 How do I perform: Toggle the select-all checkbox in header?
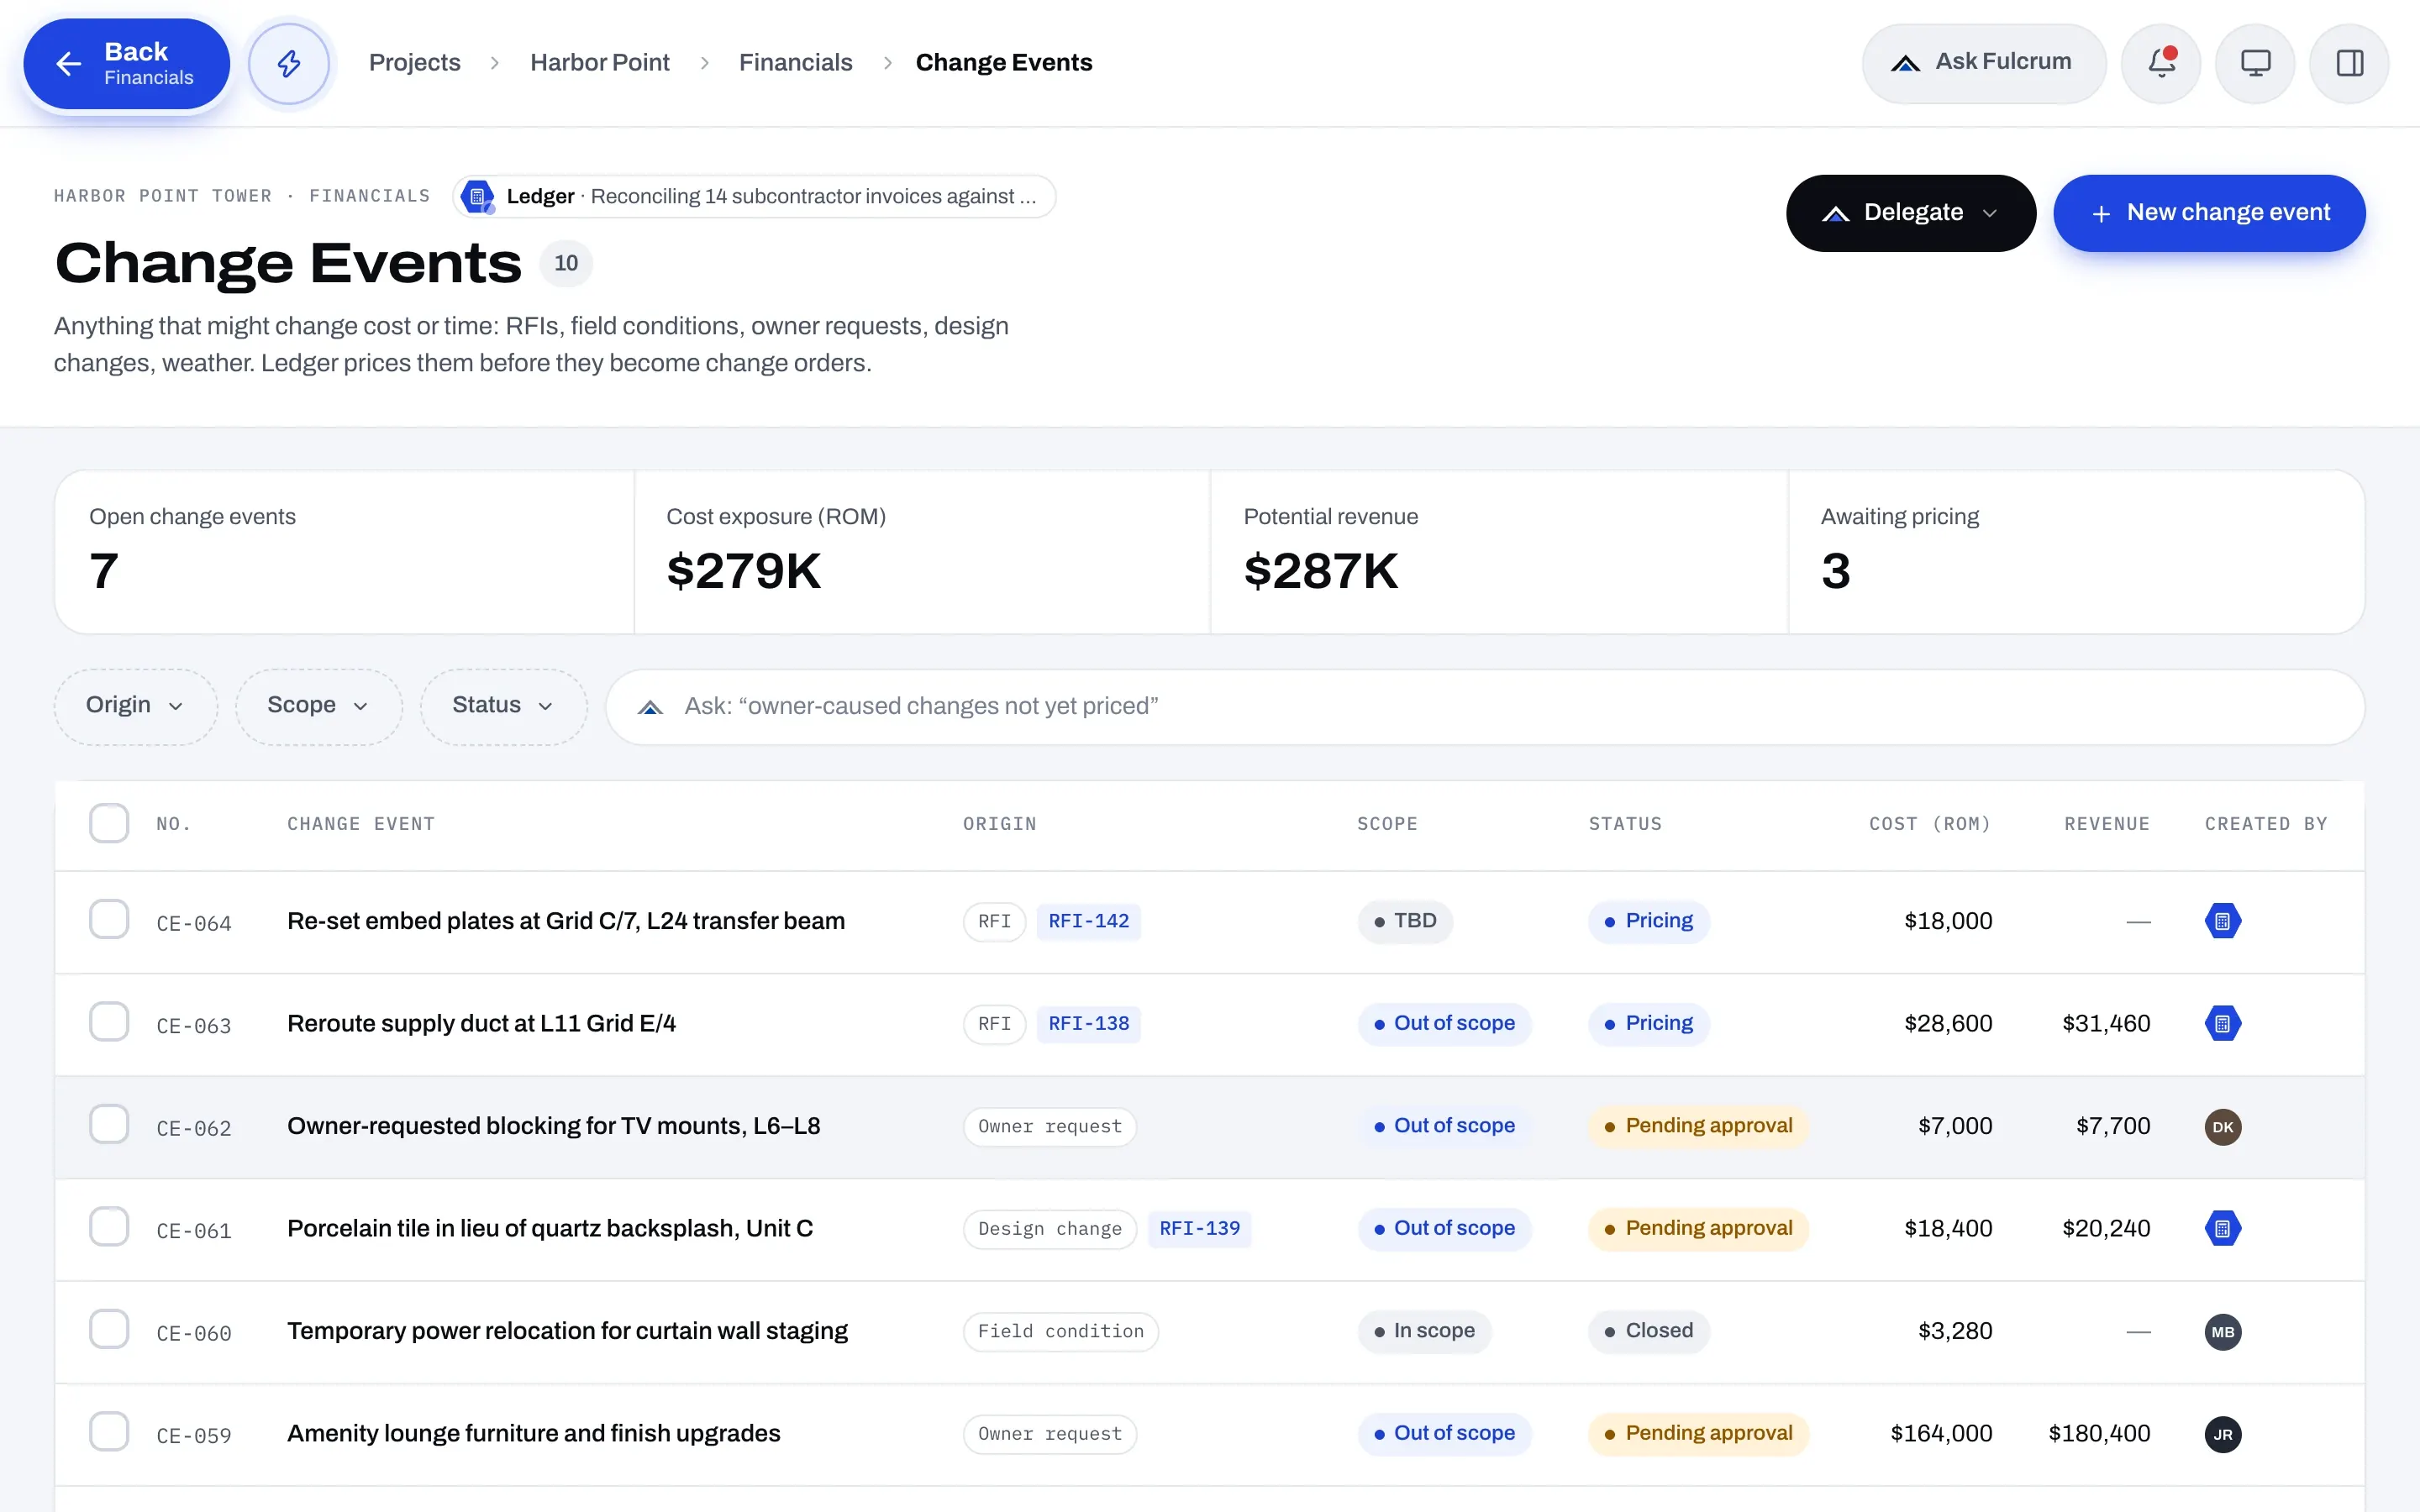tap(109, 823)
